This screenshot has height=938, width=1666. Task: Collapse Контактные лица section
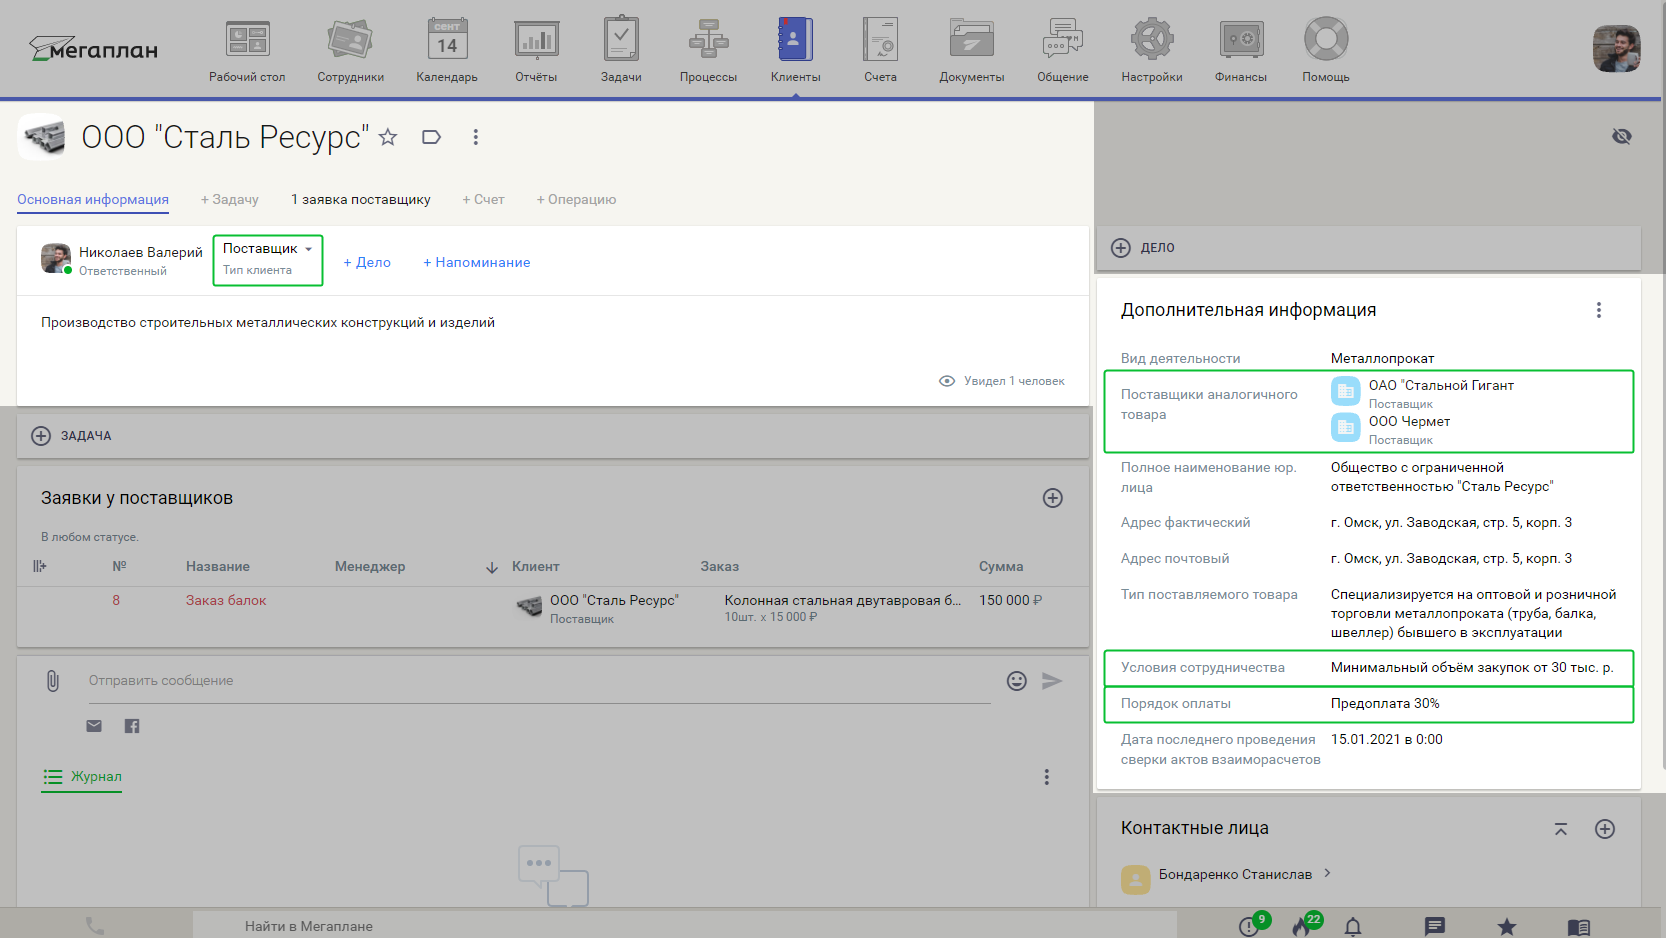(x=1561, y=829)
